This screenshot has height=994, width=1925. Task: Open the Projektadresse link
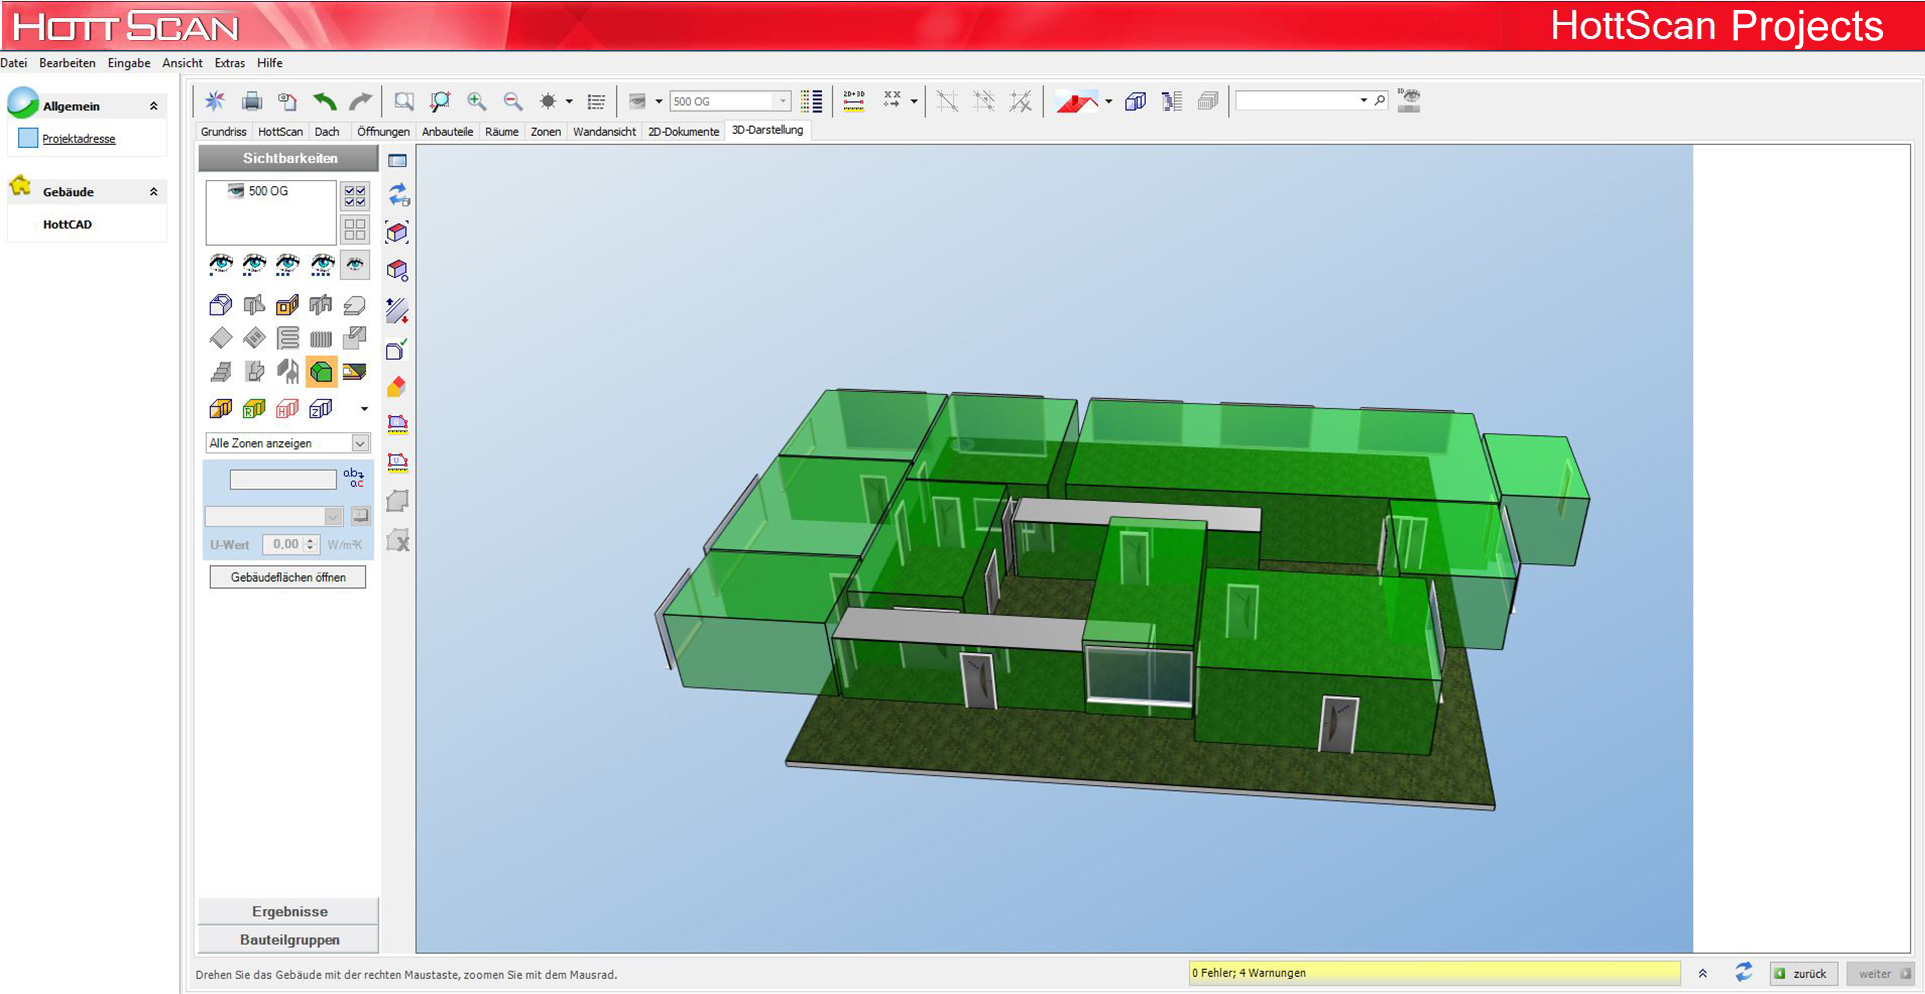coord(79,139)
